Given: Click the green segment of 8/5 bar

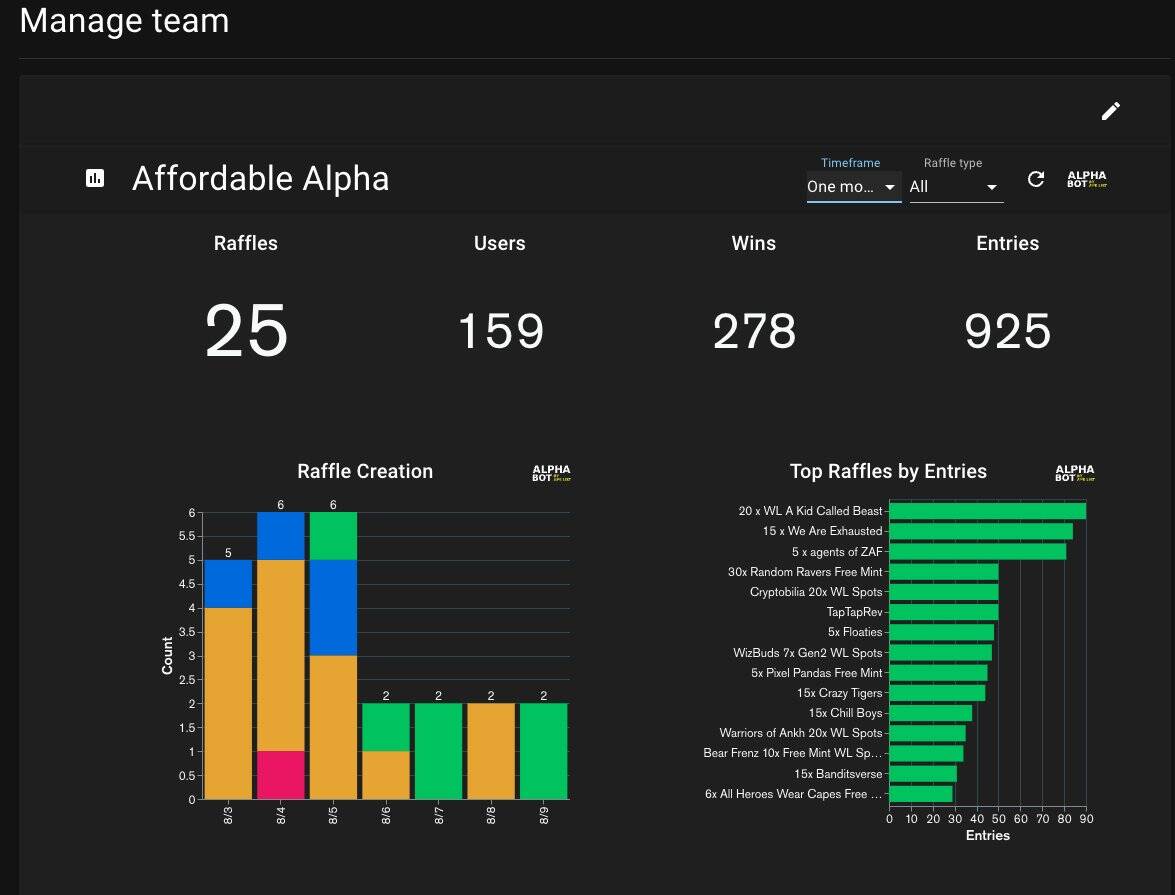Looking at the screenshot, I should pos(333,536).
